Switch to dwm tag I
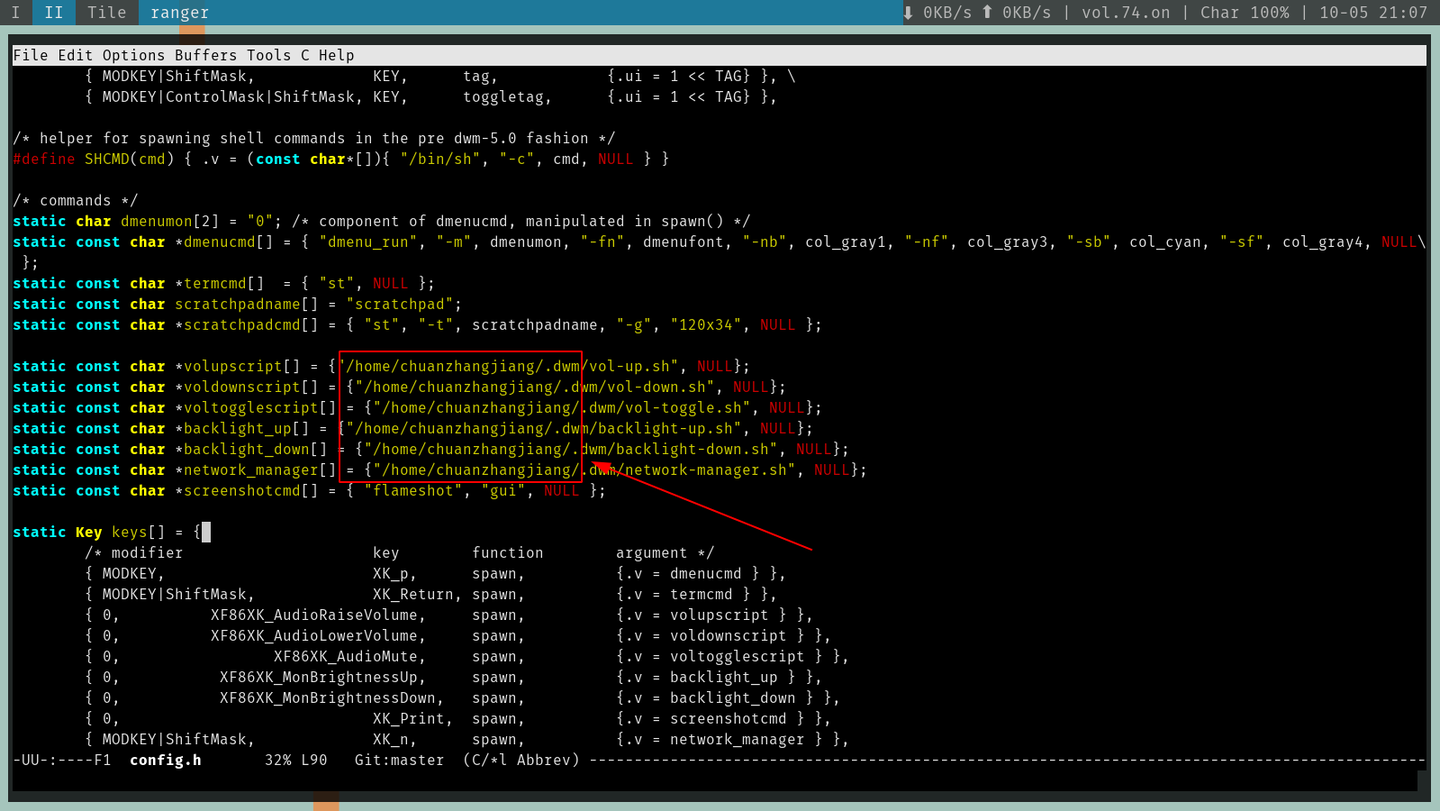This screenshot has height=811, width=1440. click(15, 13)
